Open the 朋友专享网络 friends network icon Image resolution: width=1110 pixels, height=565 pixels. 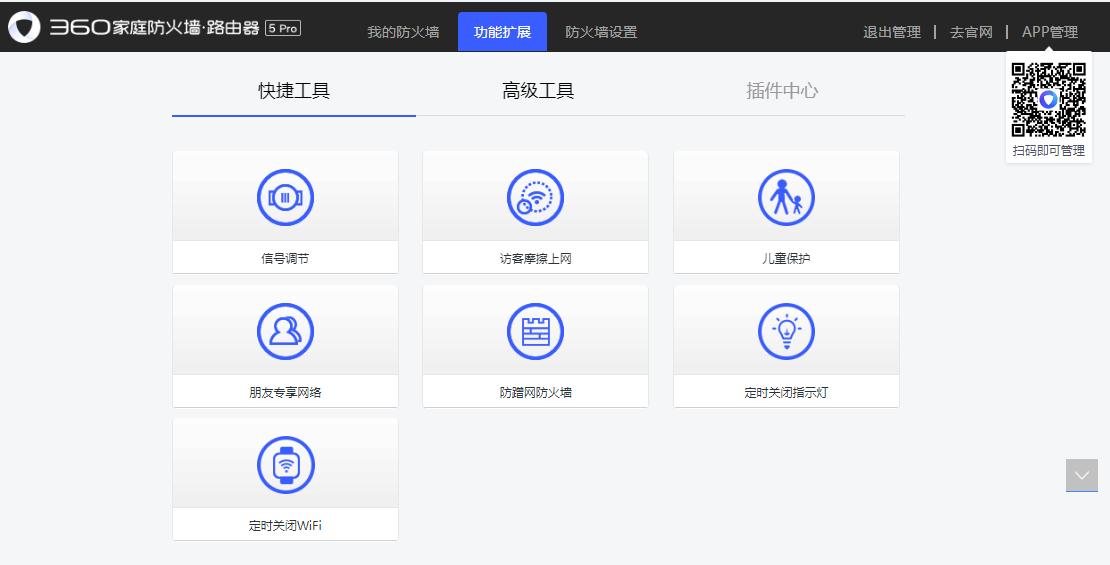(x=285, y=331)
